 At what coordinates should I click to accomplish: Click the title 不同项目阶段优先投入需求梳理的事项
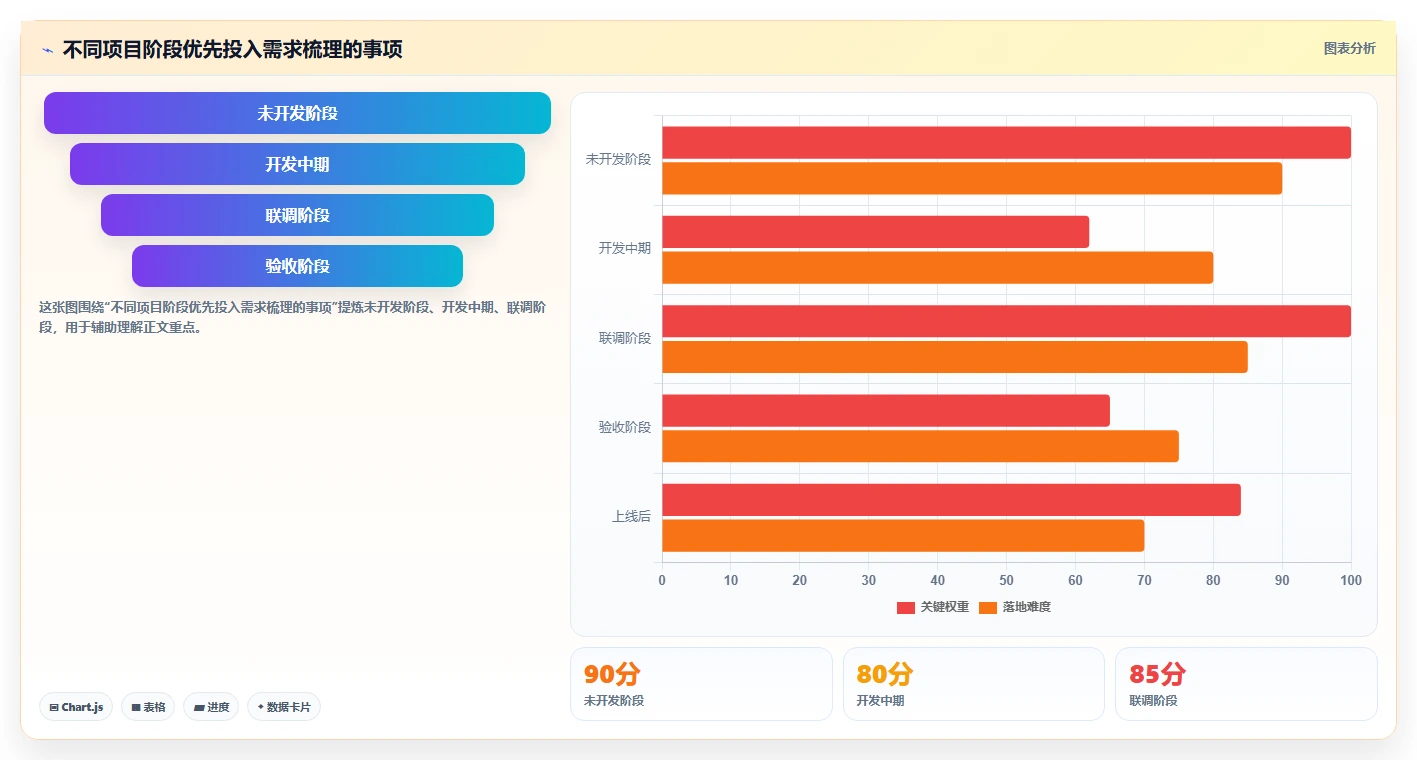click(232, 50)
